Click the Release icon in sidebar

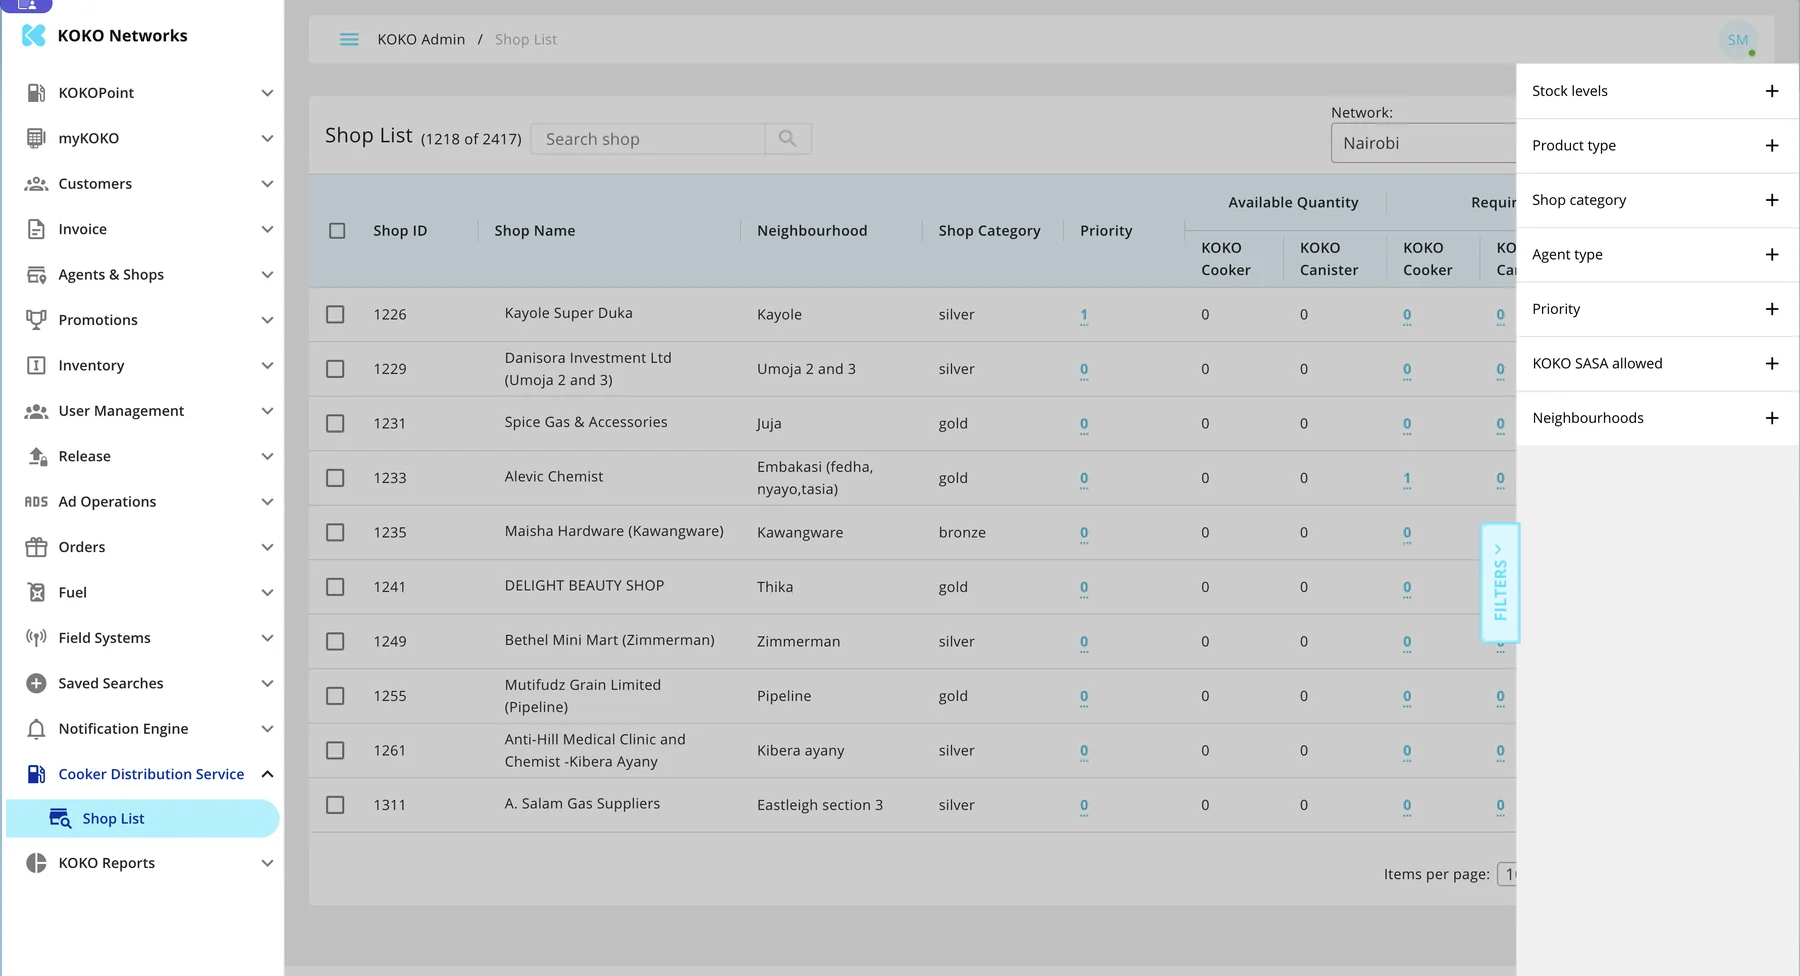click(37, 456)
